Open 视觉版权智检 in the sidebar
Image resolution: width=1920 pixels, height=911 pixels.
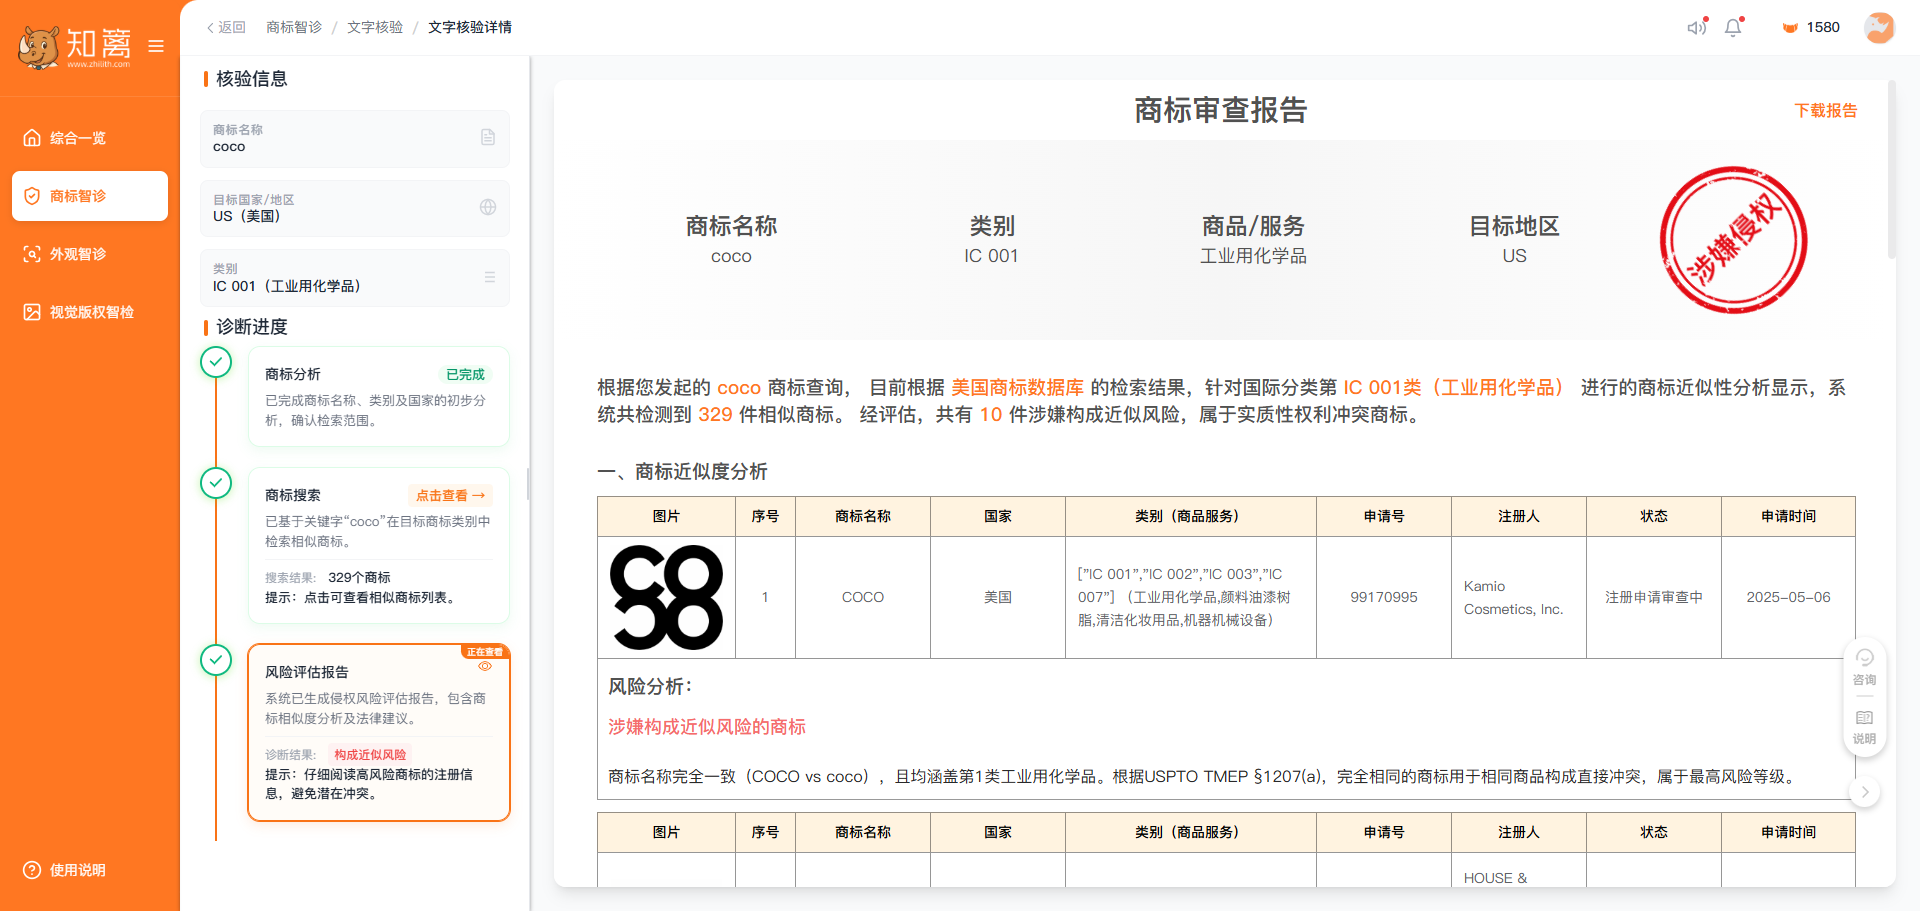pos(90,312)
